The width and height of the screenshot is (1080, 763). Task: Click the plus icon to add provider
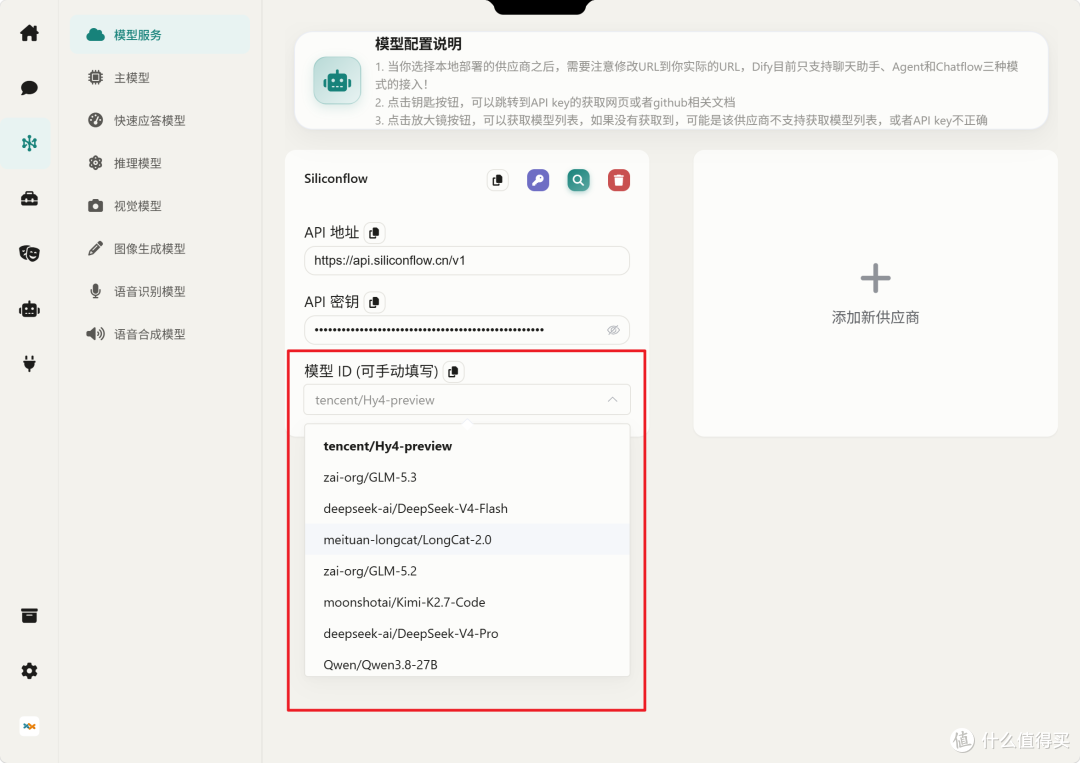875,278
